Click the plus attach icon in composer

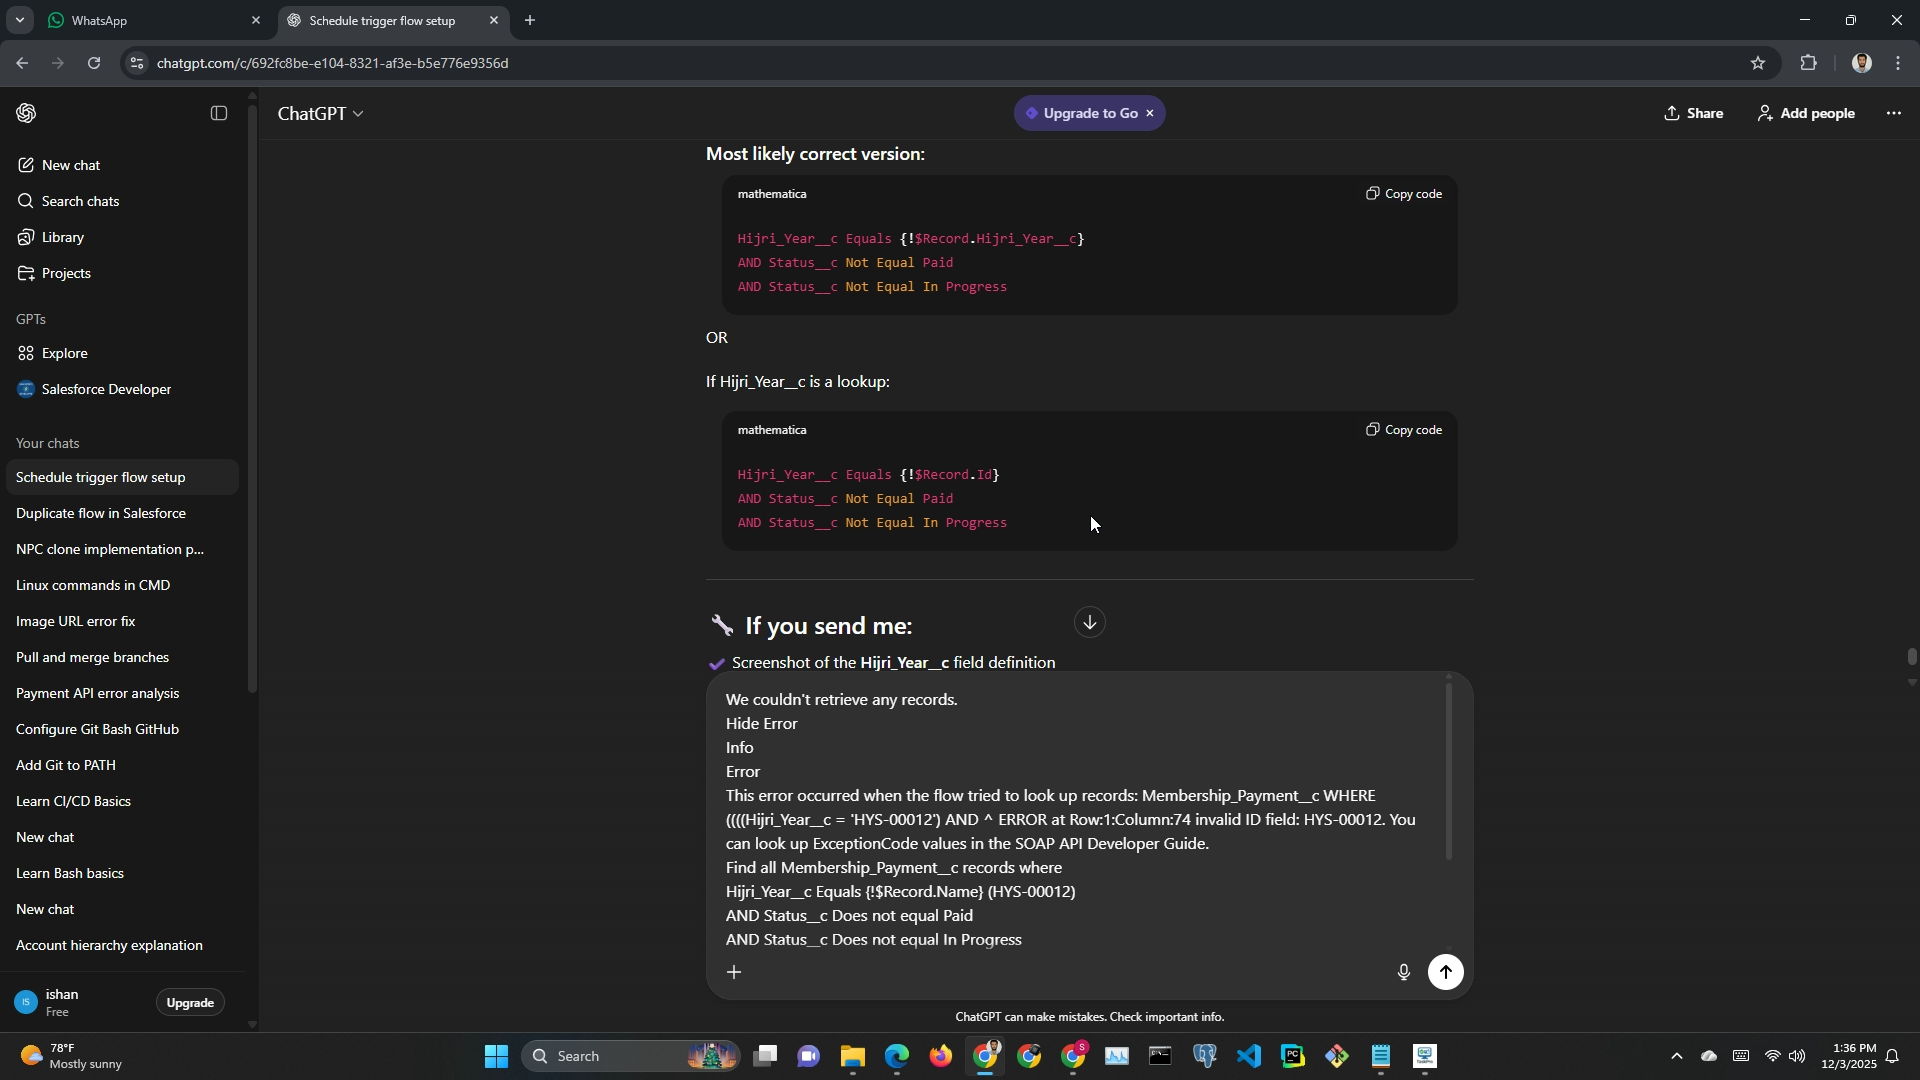[734, 972]
